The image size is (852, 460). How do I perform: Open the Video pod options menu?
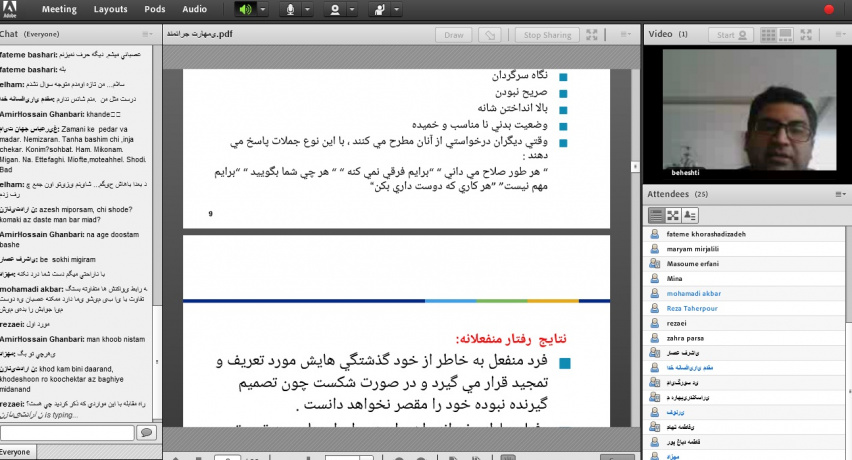pyautogui.click(x=840, y=34)
